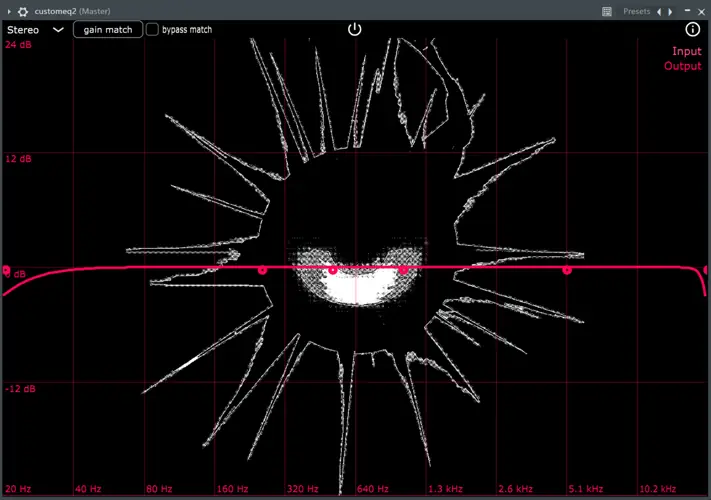This screenshot has height=500, width=711.
Task: Toggle Output spectrum display
Action: pos(683,67)
